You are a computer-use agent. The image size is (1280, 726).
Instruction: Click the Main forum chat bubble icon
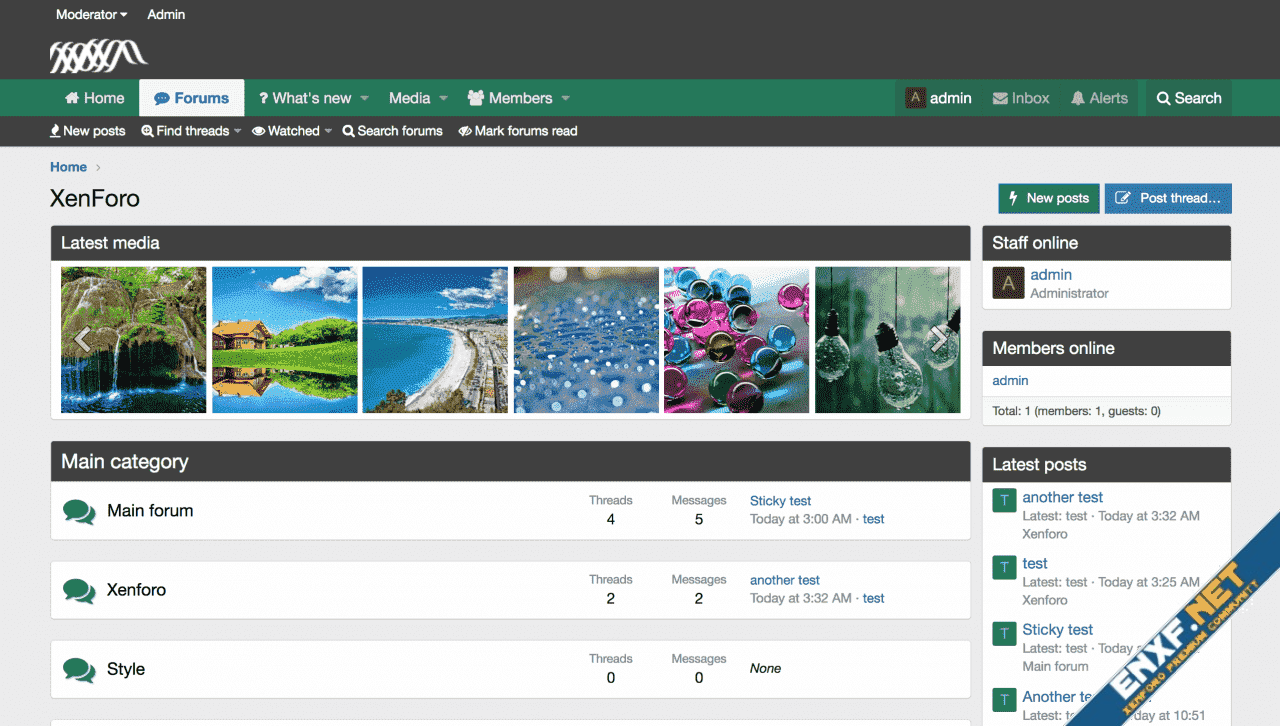click(79, 511)
